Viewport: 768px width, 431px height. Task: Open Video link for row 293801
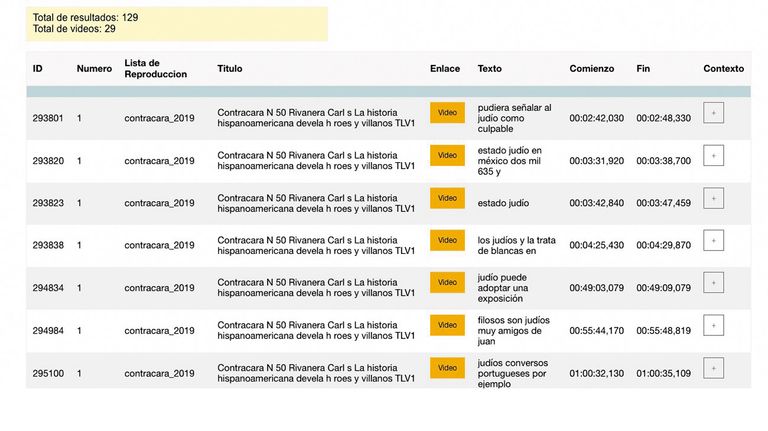point(447,113)
